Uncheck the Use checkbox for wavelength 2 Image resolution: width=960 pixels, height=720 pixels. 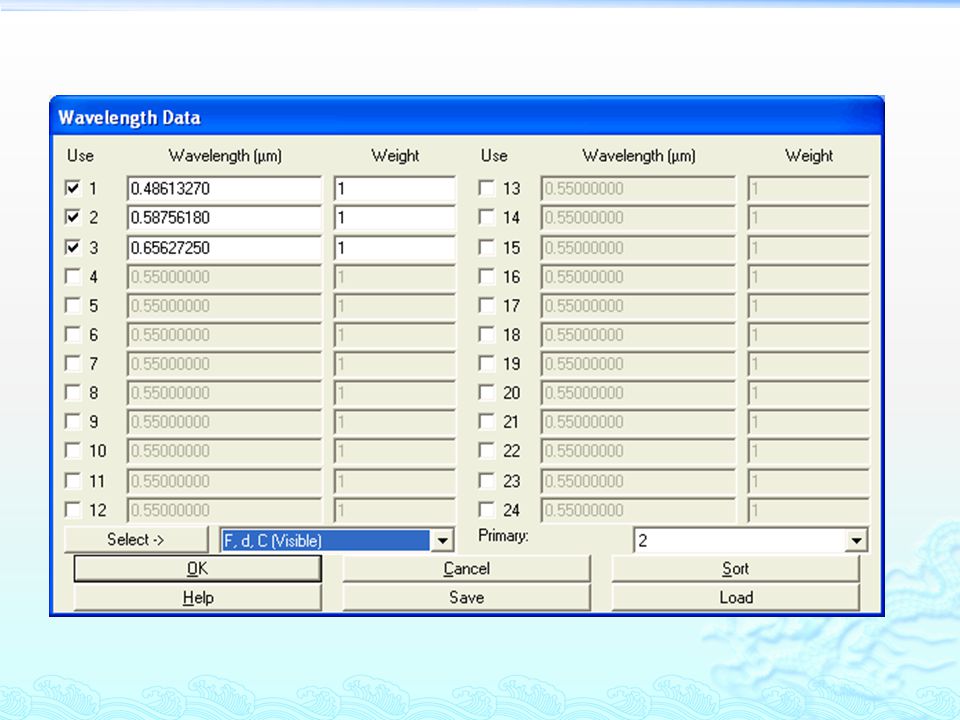72,217
